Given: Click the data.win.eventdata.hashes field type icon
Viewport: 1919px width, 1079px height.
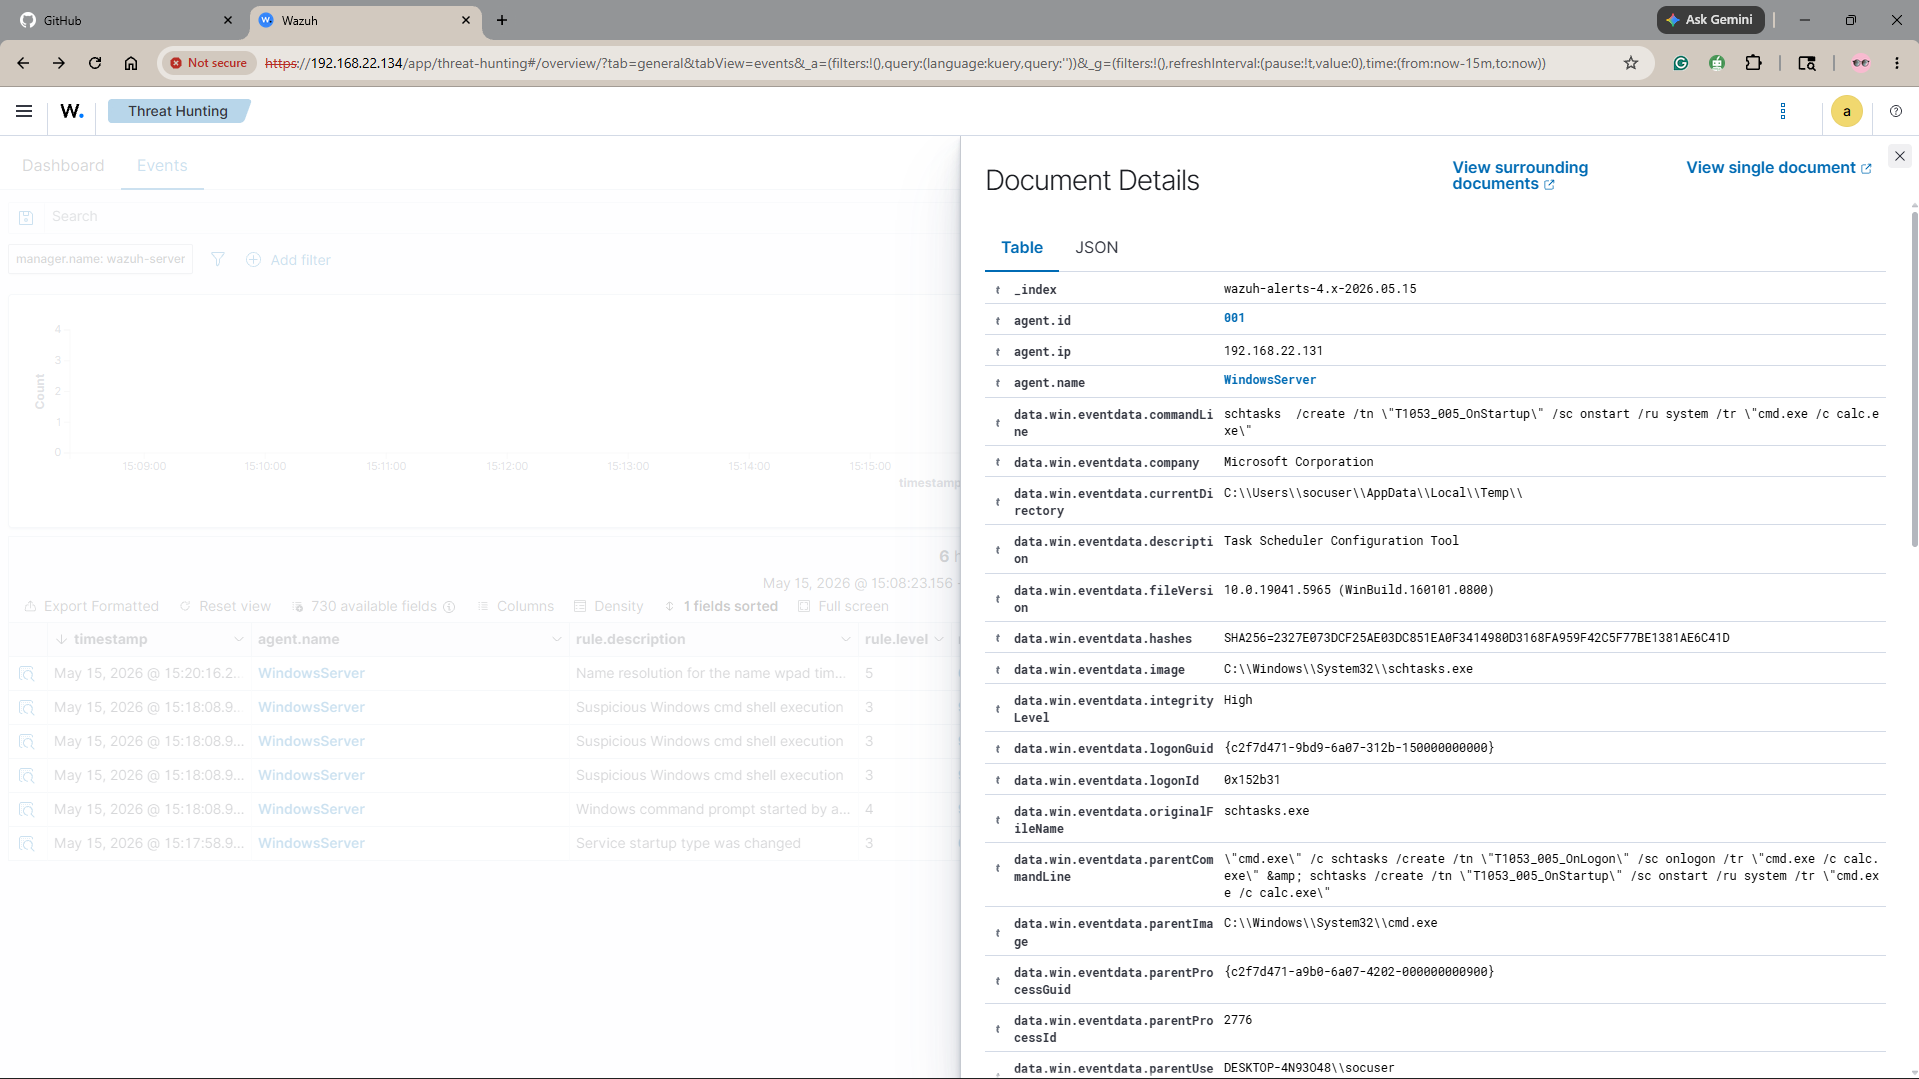Looking at the screenshot, I should 997,639.
